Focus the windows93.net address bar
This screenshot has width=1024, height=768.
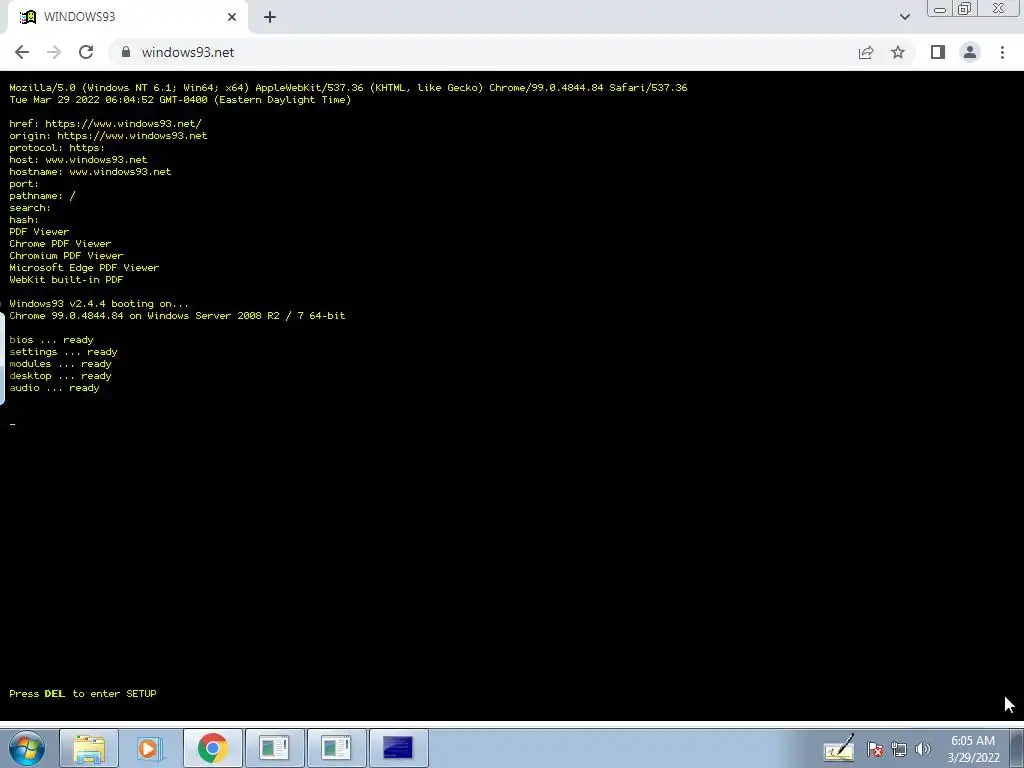(x=483, y=52)
